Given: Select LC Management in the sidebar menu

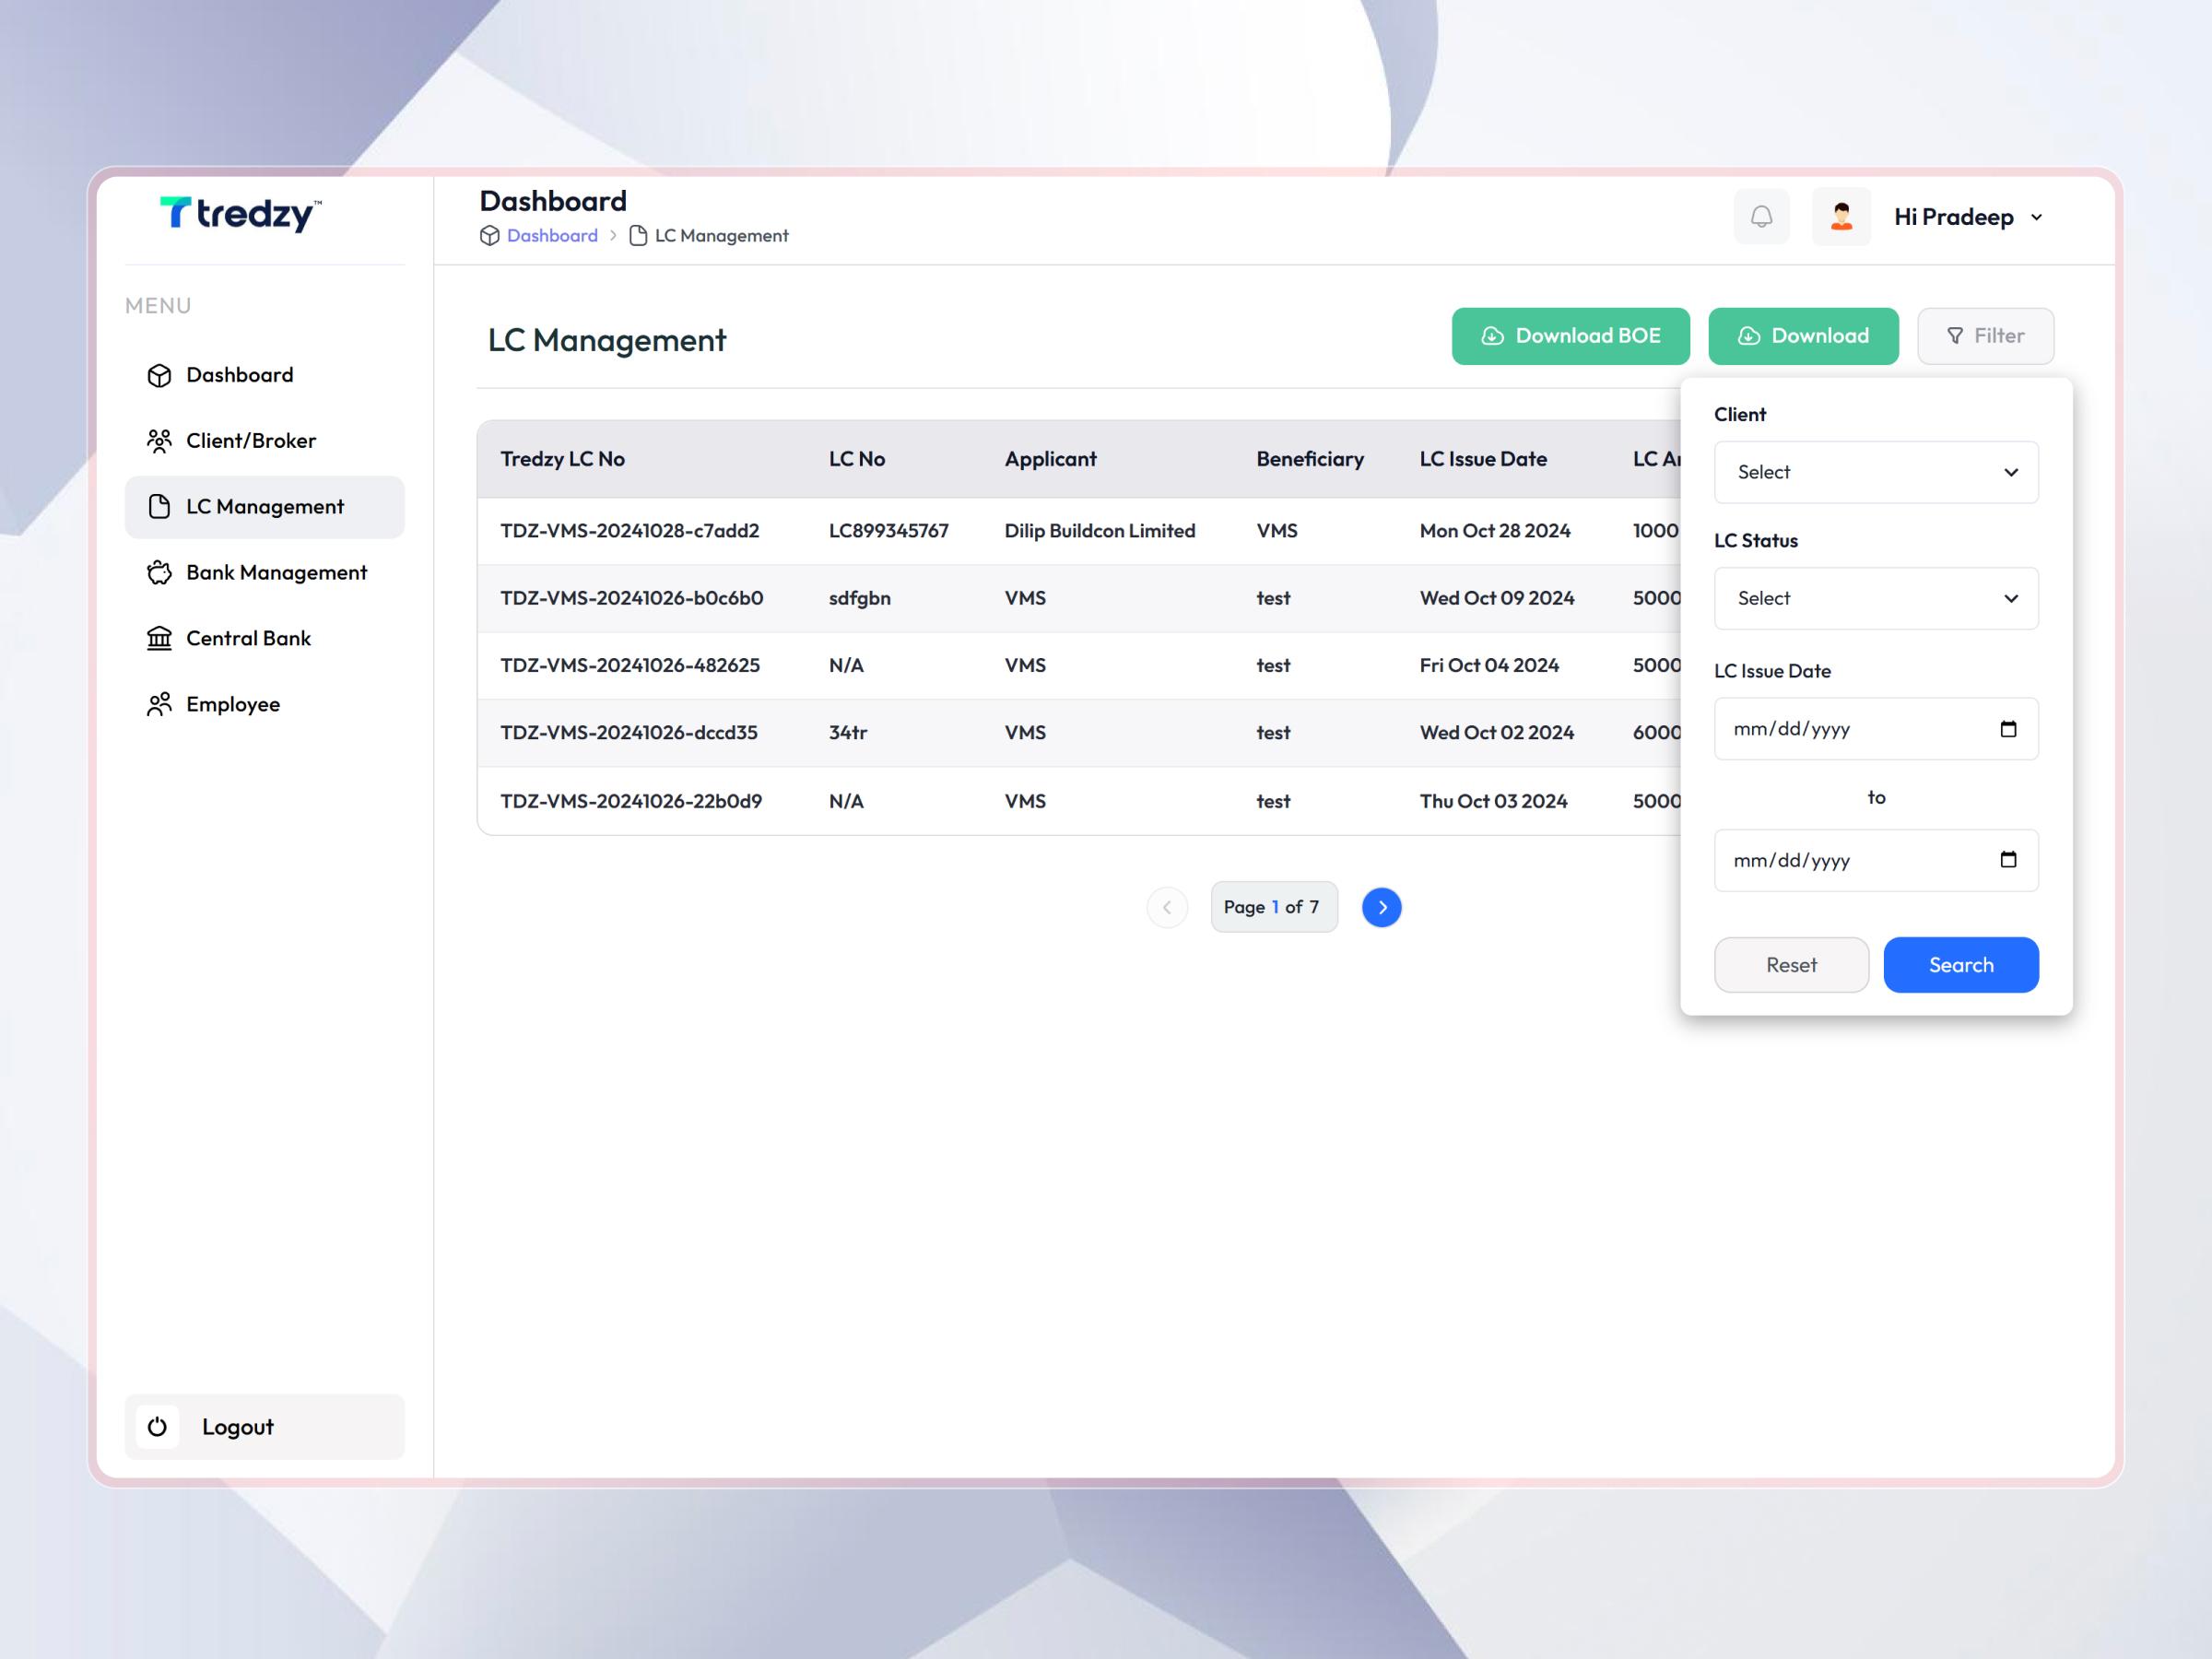Looking at the screenshot, I should tap(264, 507).
